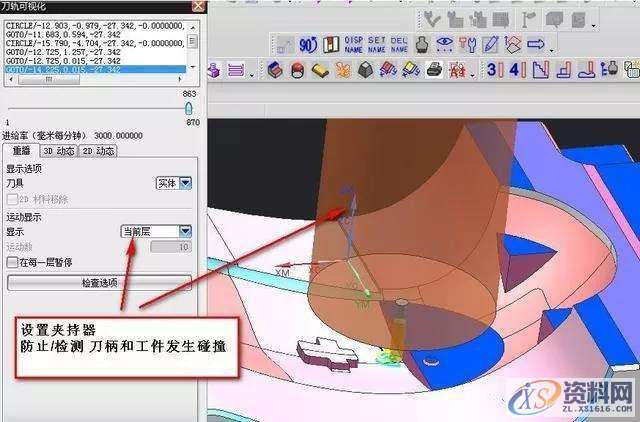Viewport: 640px width, 422px height.
Task: Open the 显示 dropdown showing 当前层
Action: (x=156, y=232)
